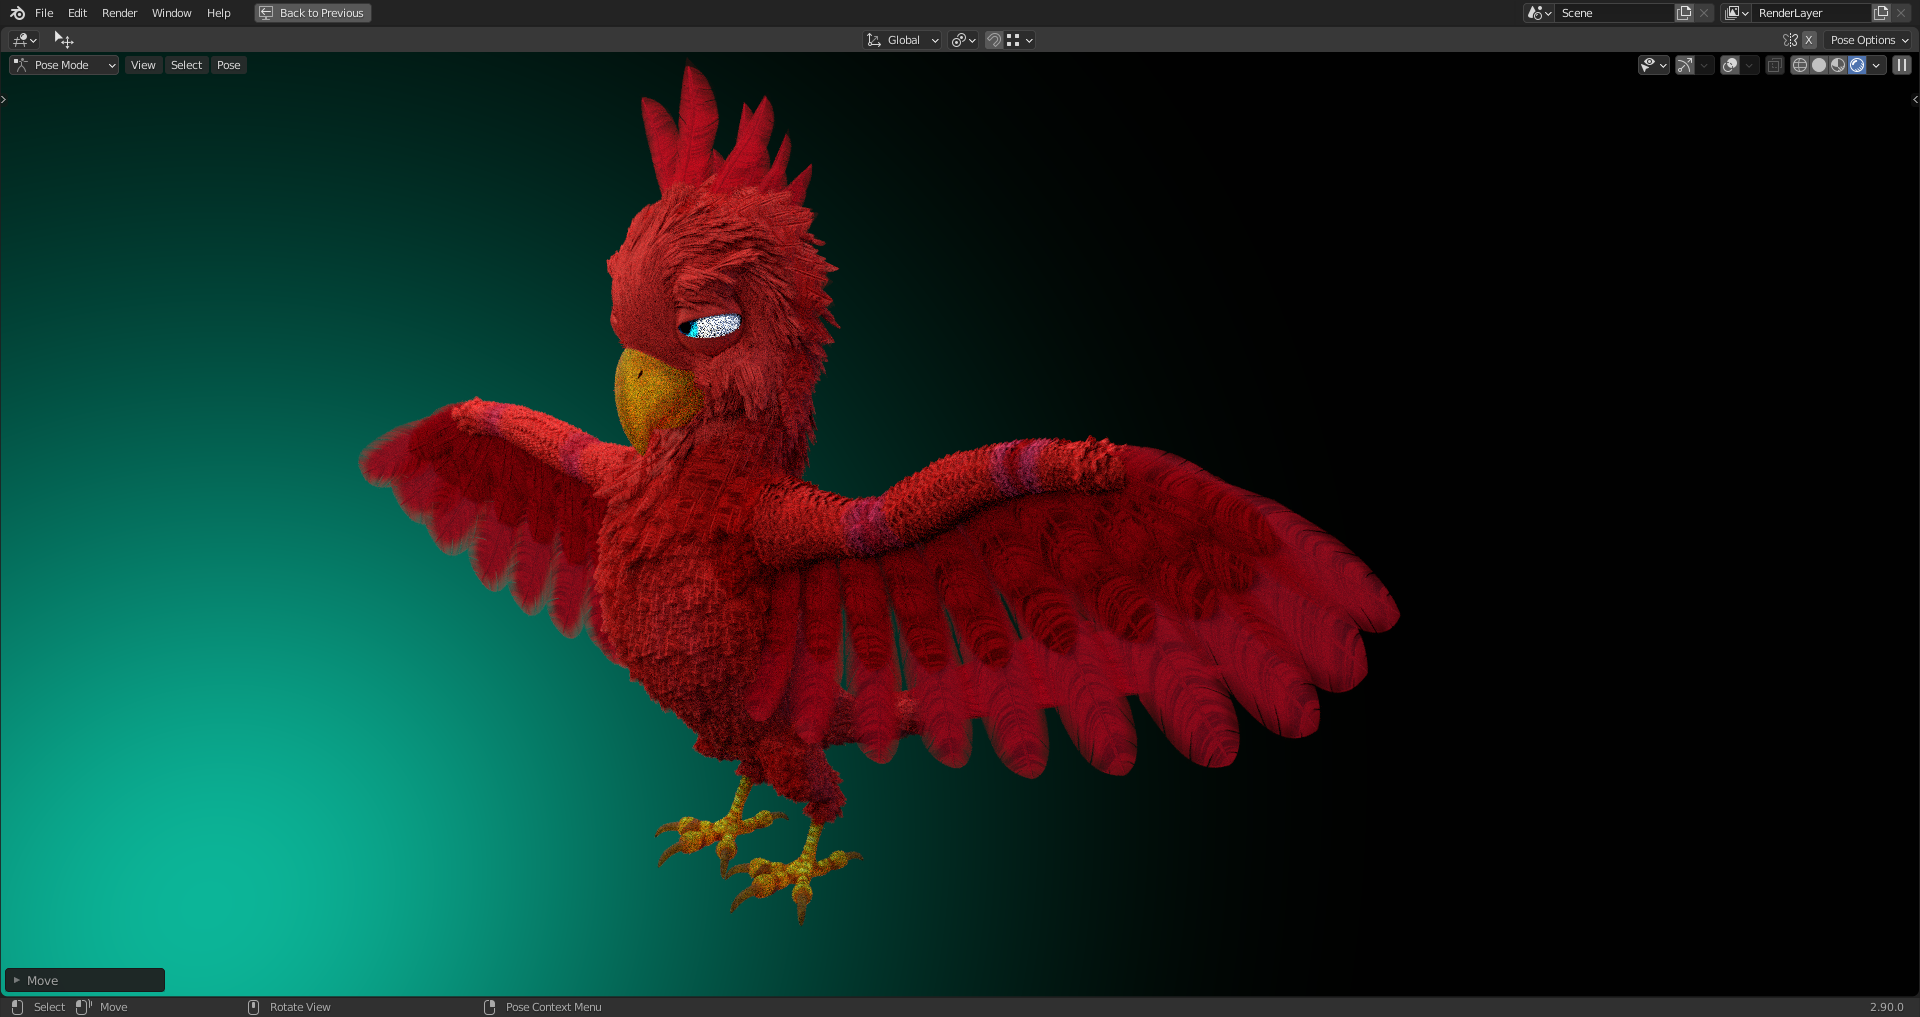Switch to wireframe viewport shading
Image resolution: width=1920 pixels, height=1017 pixels.
coord(1800,64)
